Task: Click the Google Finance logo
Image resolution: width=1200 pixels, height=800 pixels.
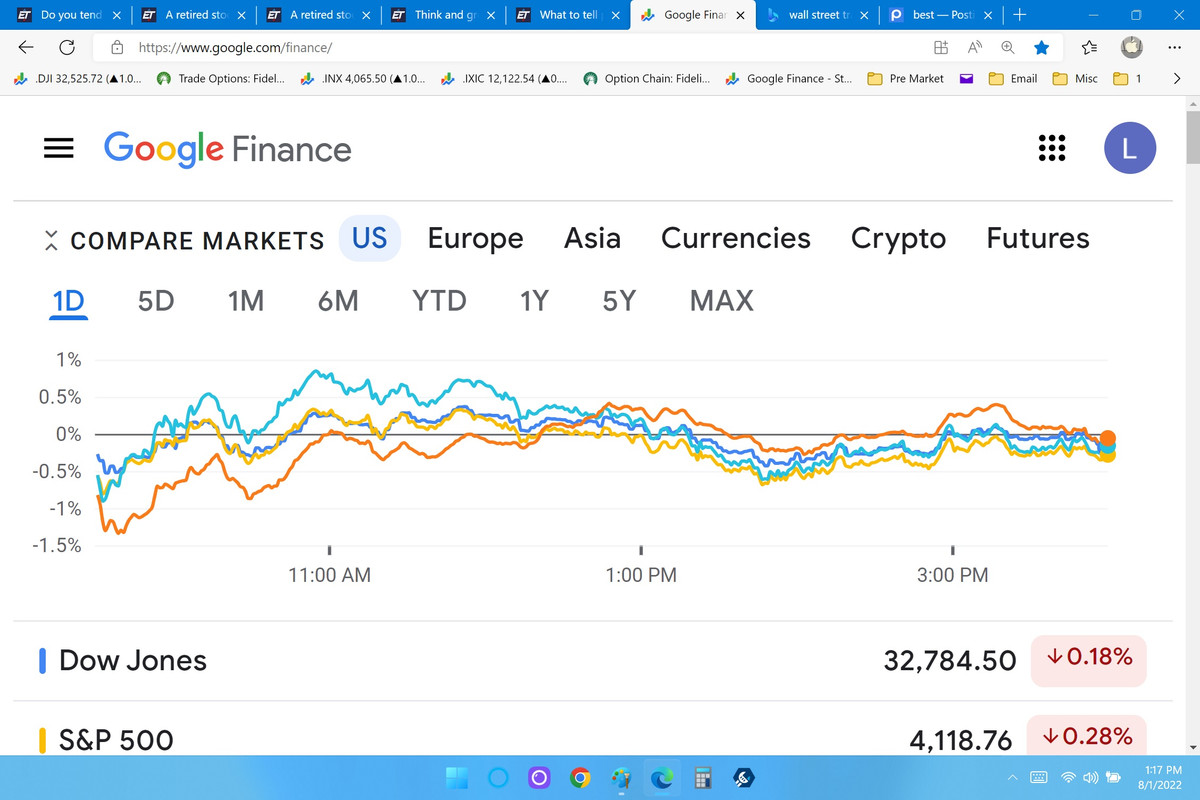Action: click(x=228, y=149)
